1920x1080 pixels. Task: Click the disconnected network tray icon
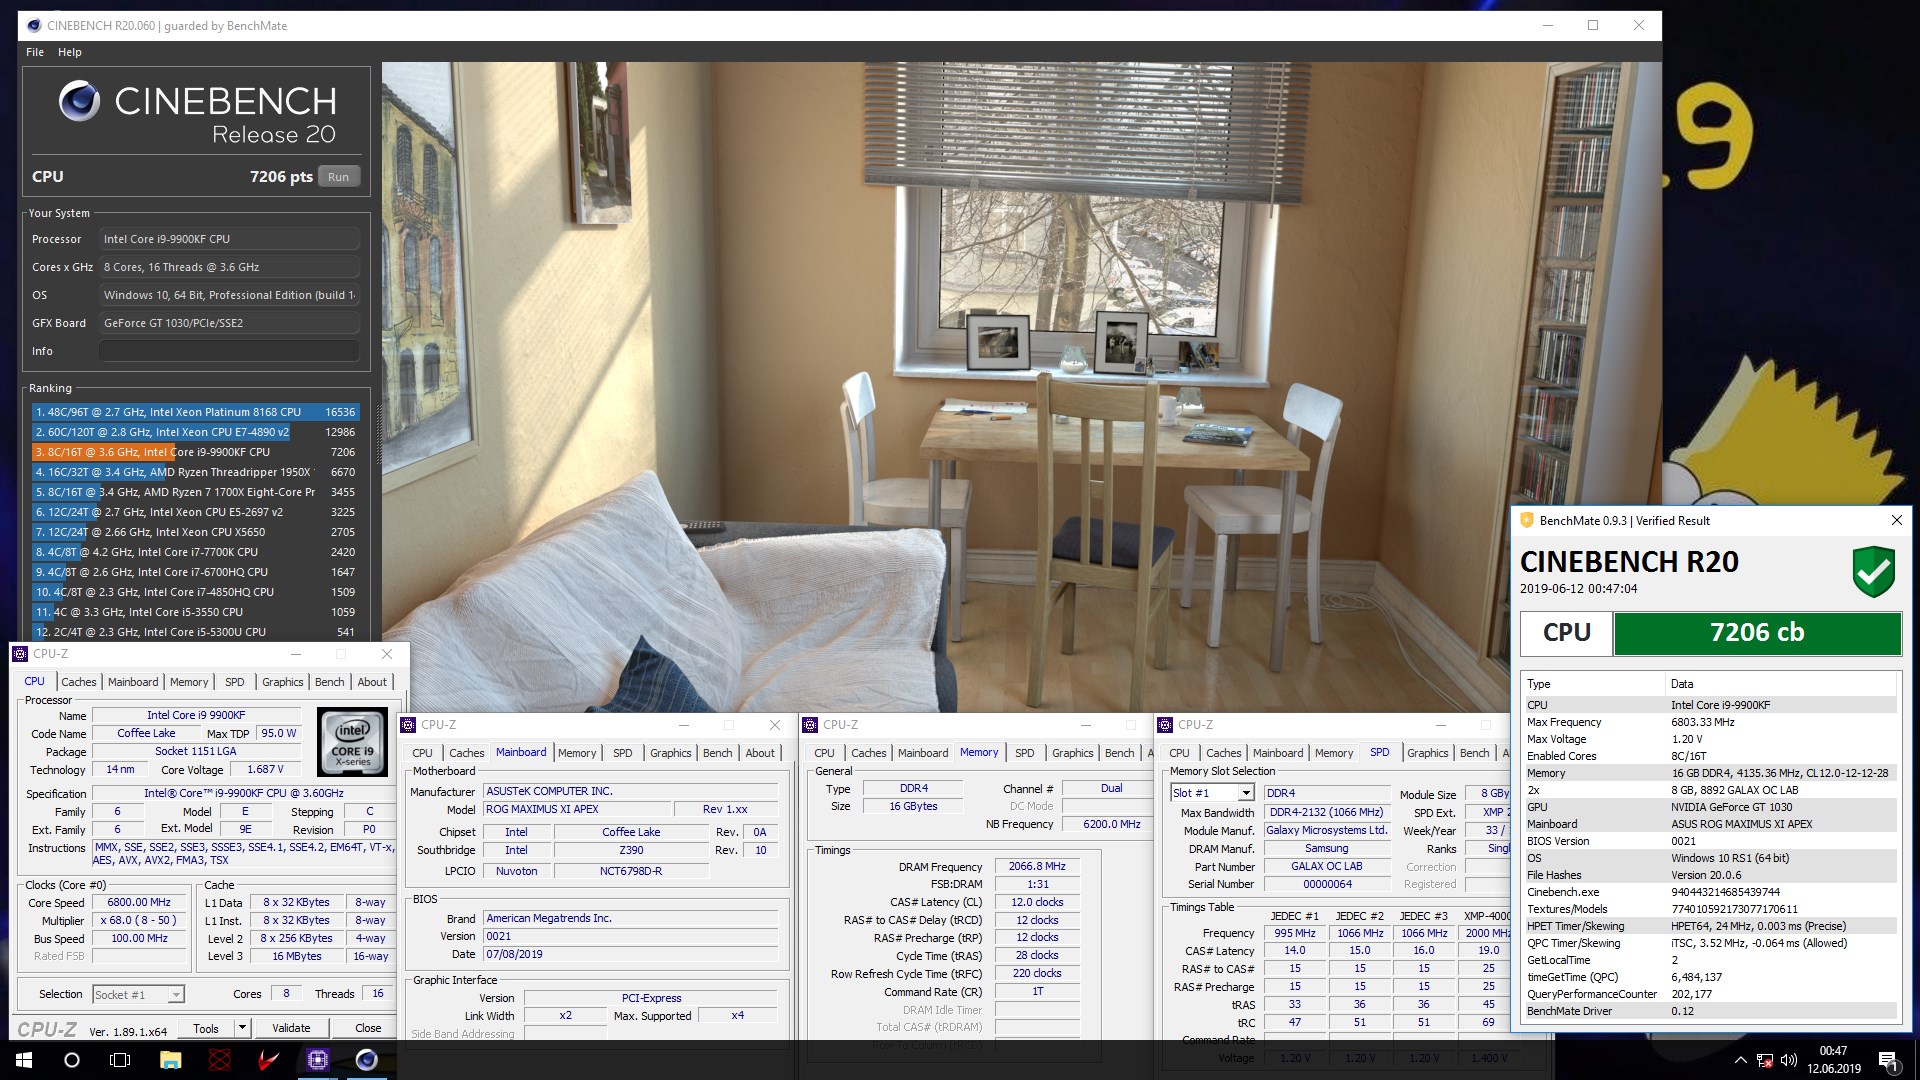[x=1765, y=1060]
